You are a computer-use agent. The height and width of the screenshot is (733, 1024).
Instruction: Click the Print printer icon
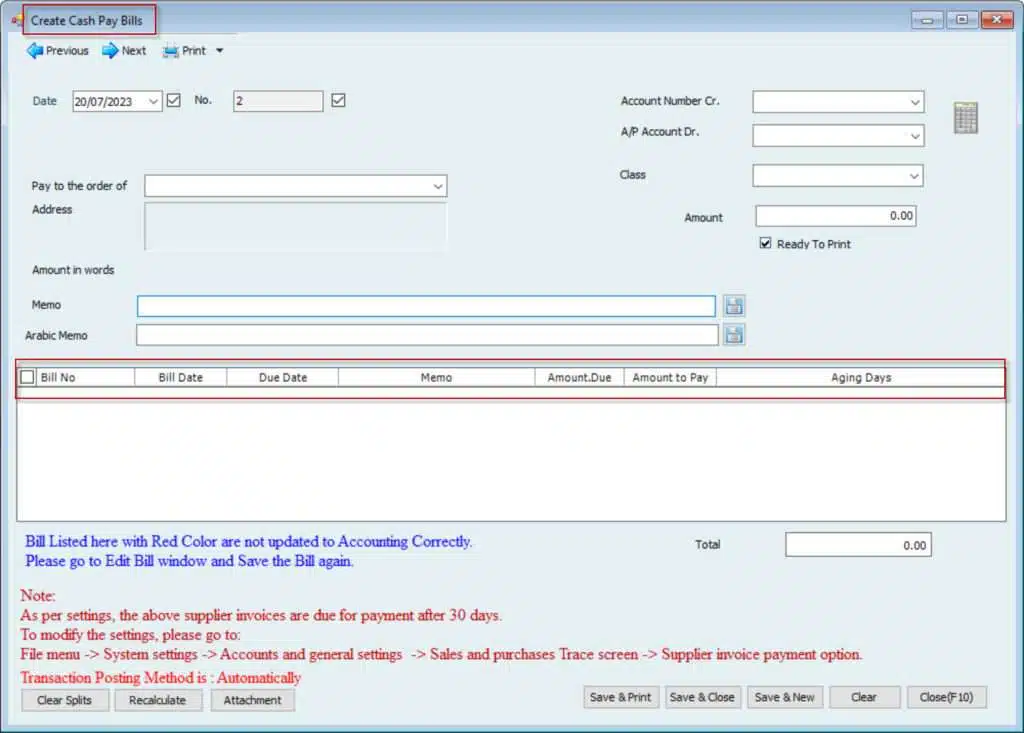coord(171,51)
